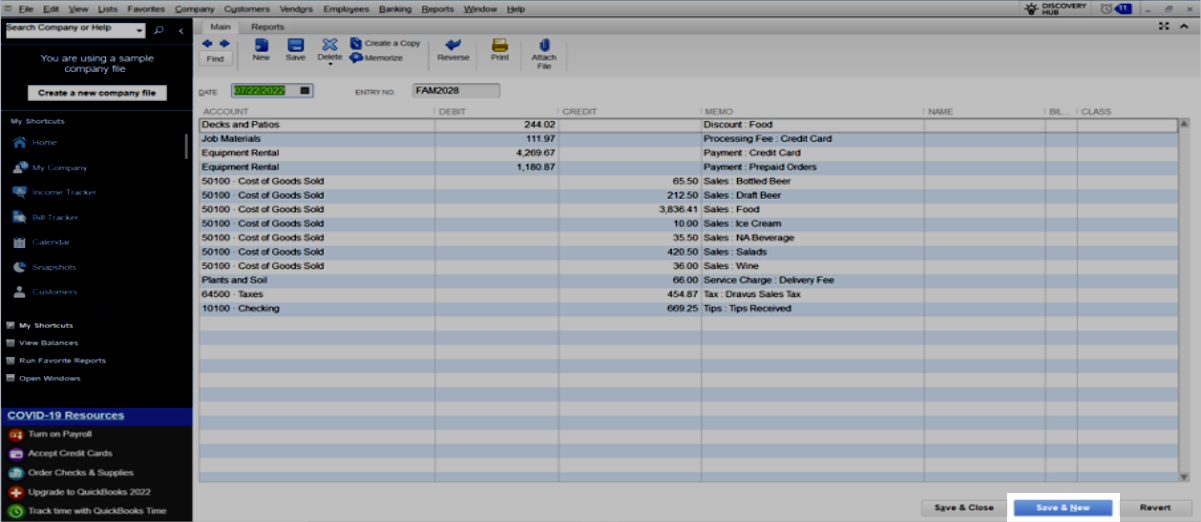Viewport: 1201px width, 522px height.
Task: Click the Entry No. field
Action: 455,91
